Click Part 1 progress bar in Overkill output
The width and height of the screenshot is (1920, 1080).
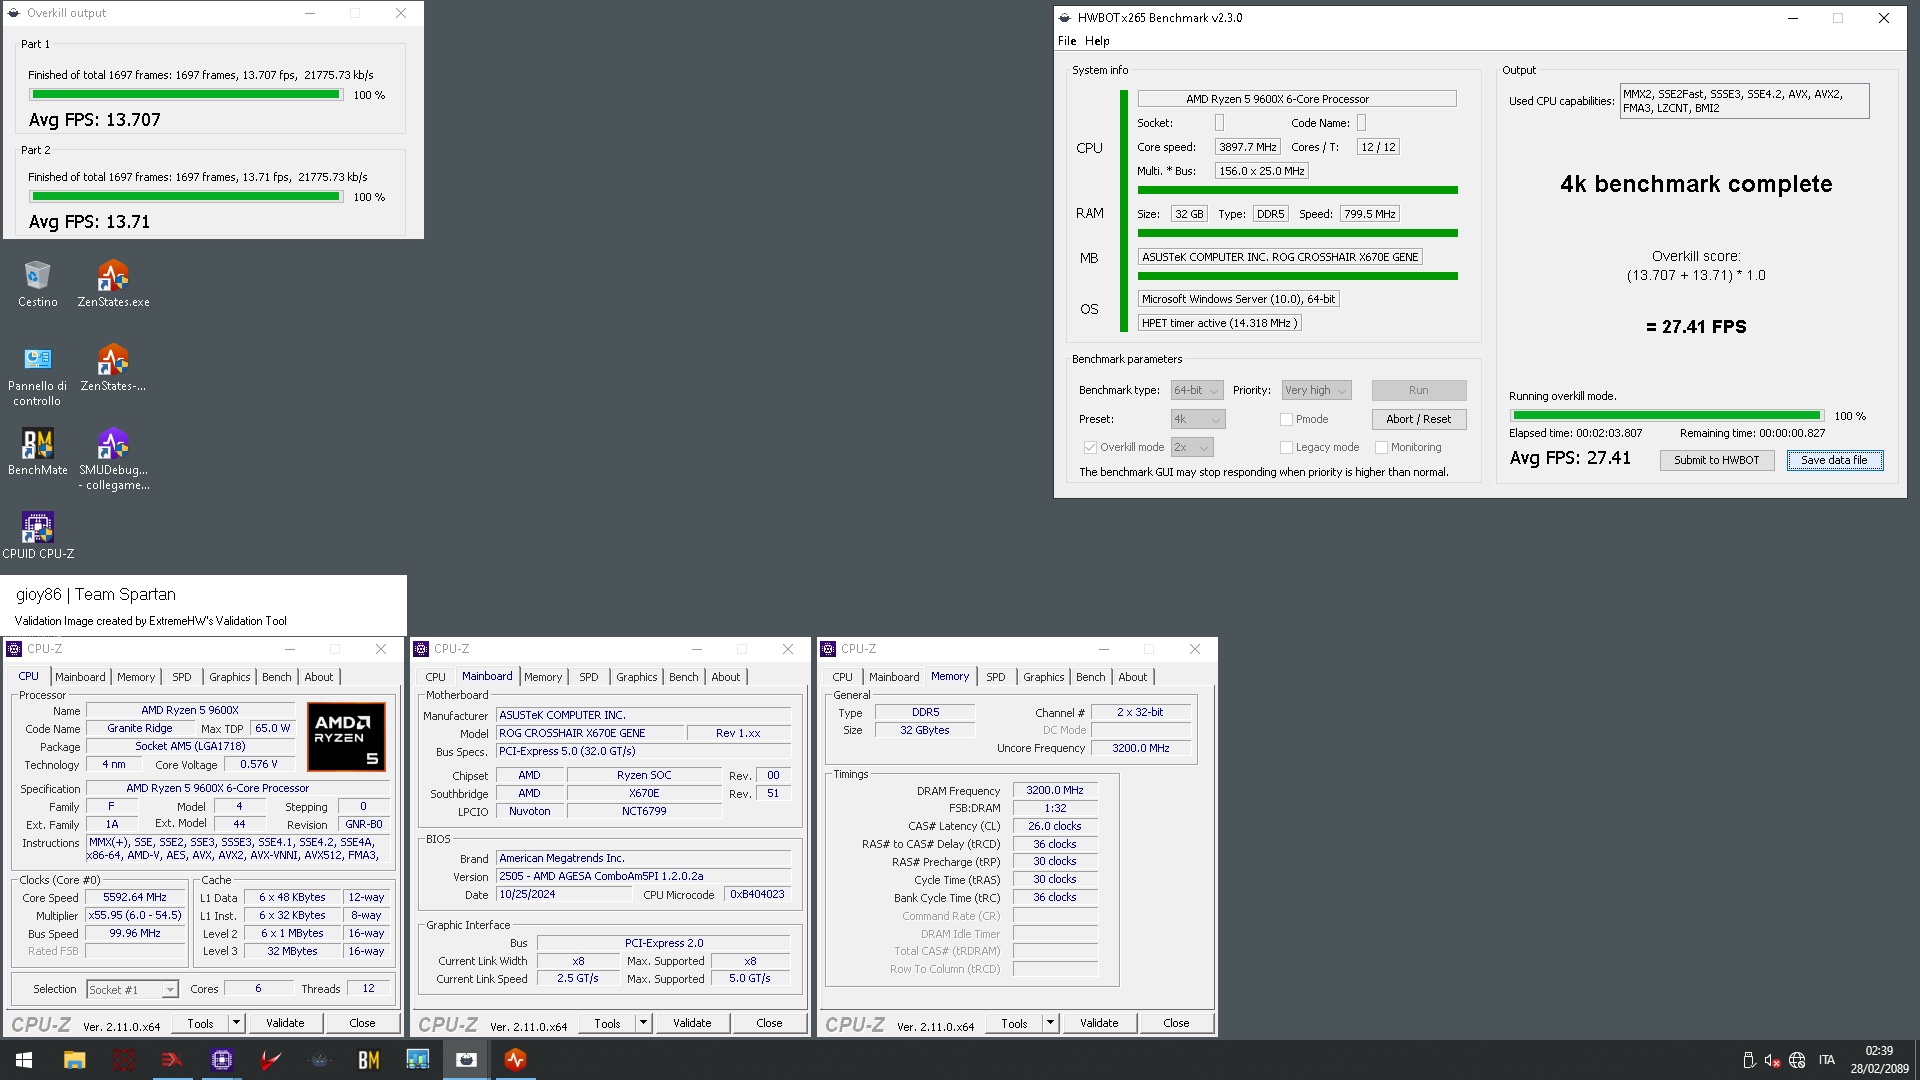tap(185, 95)
